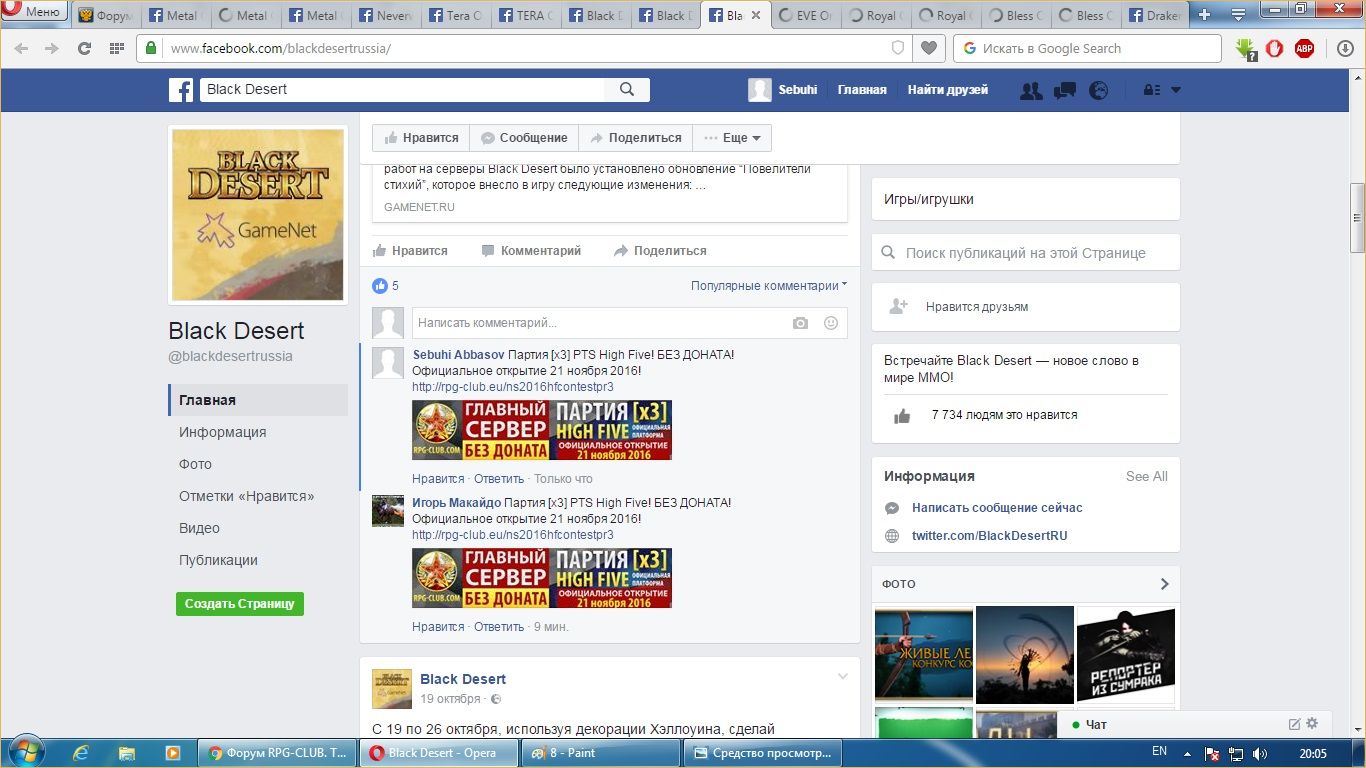Image resolution: width=1366 pixels, height=768 pixels.
Task: Click the Adblock Plus extension icon
Action: pyautogui.click(x=1304, y=48)
